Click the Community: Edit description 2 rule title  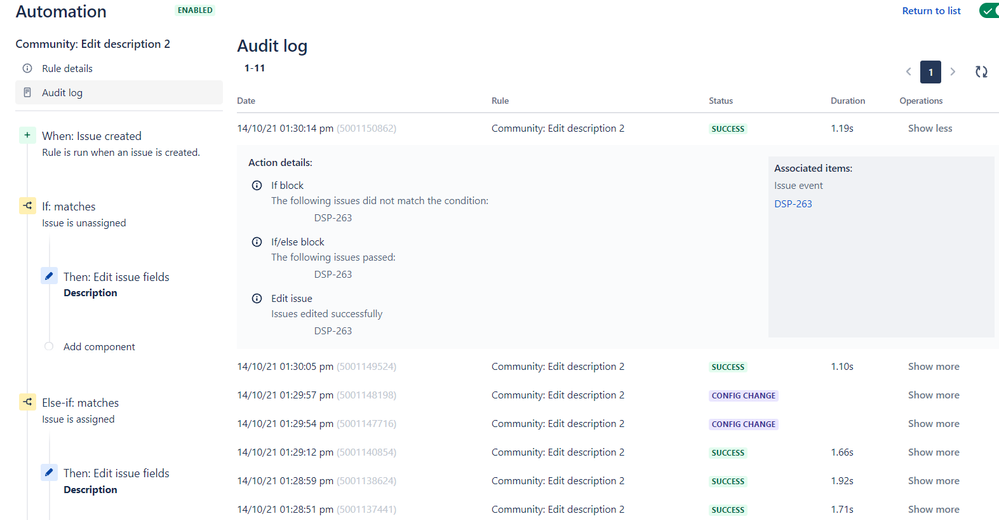tap(92, 44)
